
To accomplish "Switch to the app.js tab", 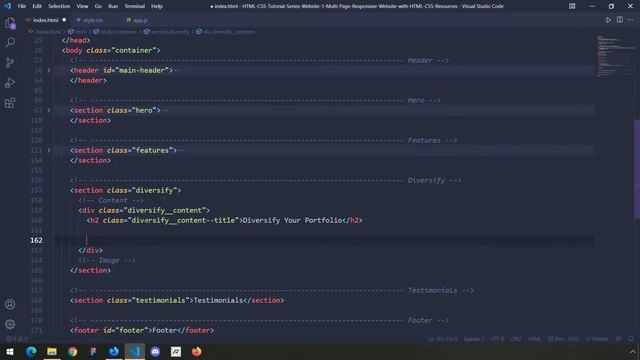I will (140, 20).
